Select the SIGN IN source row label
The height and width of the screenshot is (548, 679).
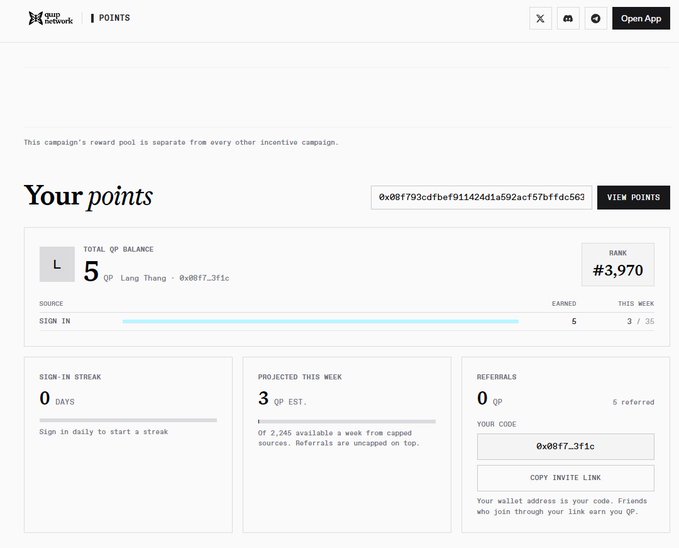click(55, 321)
